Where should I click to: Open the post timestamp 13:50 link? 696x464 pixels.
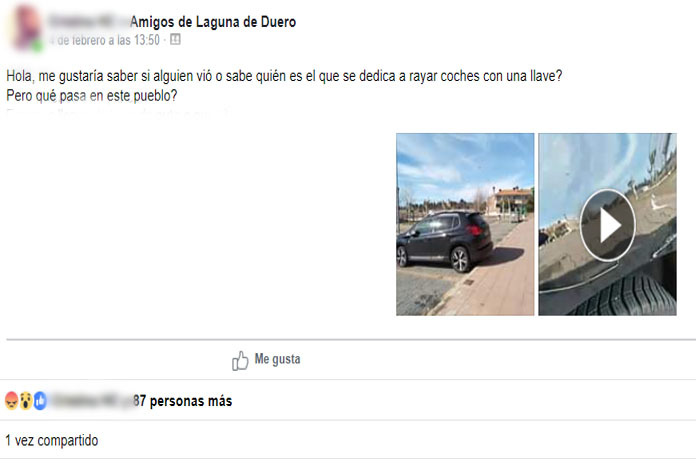pyautogui.click(x=105, y=40)
